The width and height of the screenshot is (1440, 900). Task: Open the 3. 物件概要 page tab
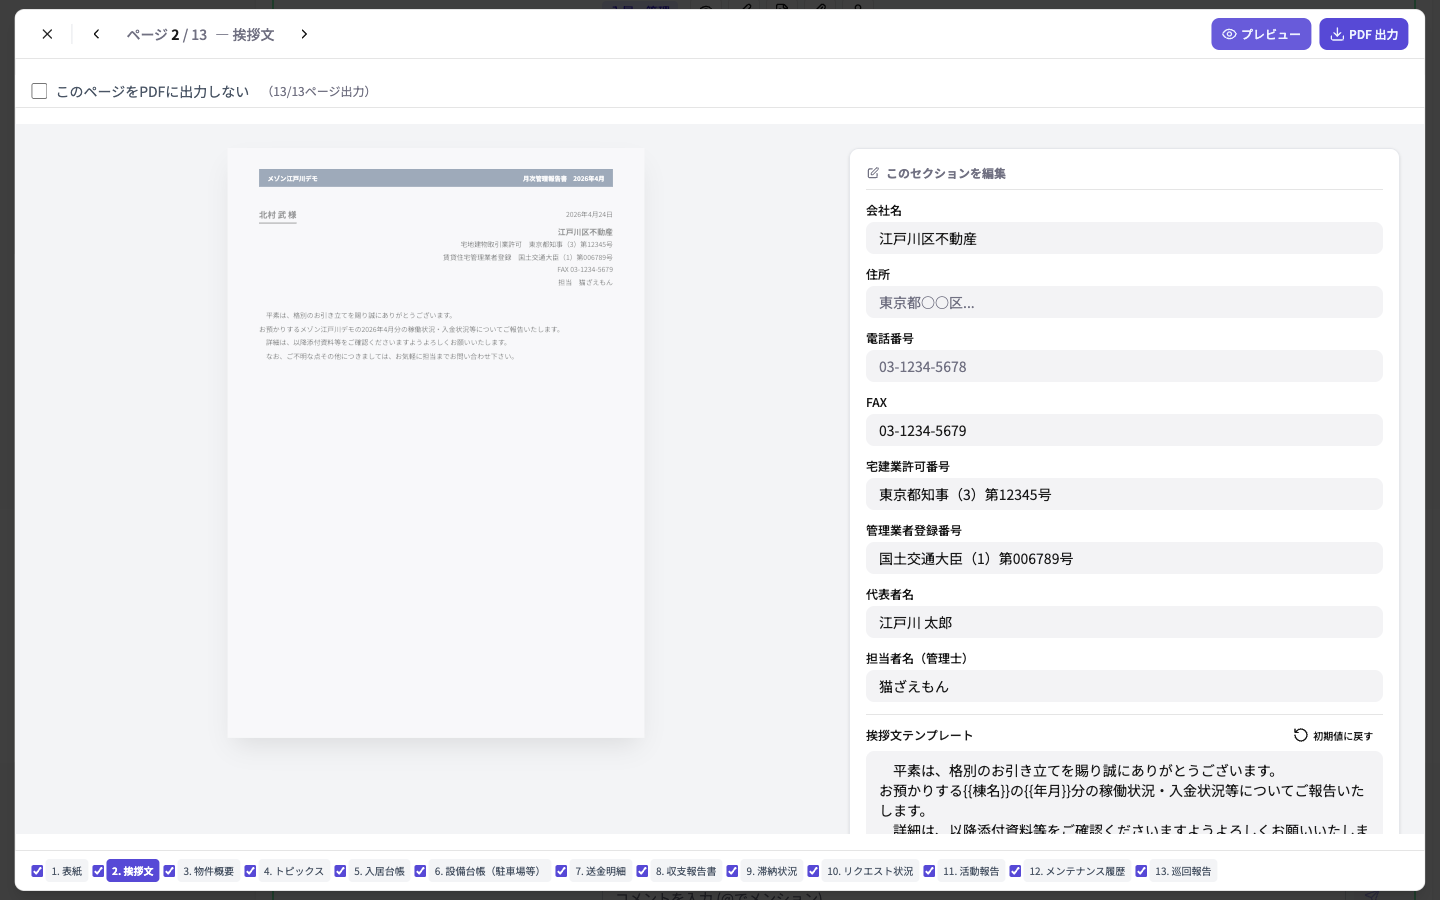[208, 871]
